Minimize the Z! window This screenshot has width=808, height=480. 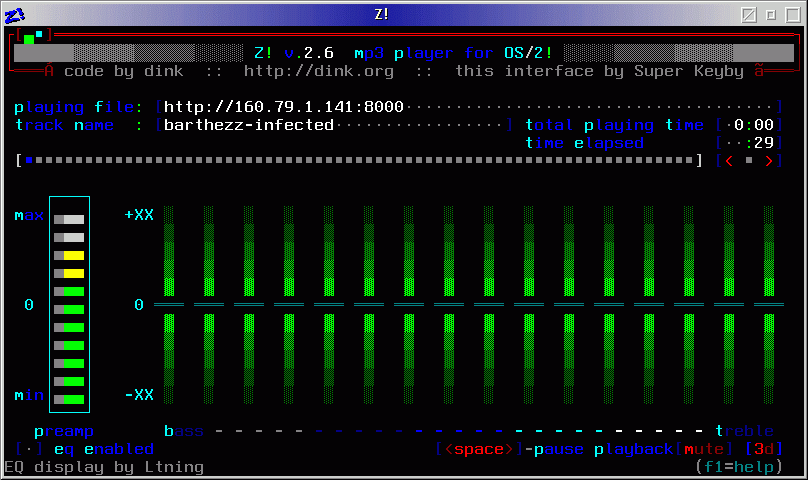click(x=771, y=15)
